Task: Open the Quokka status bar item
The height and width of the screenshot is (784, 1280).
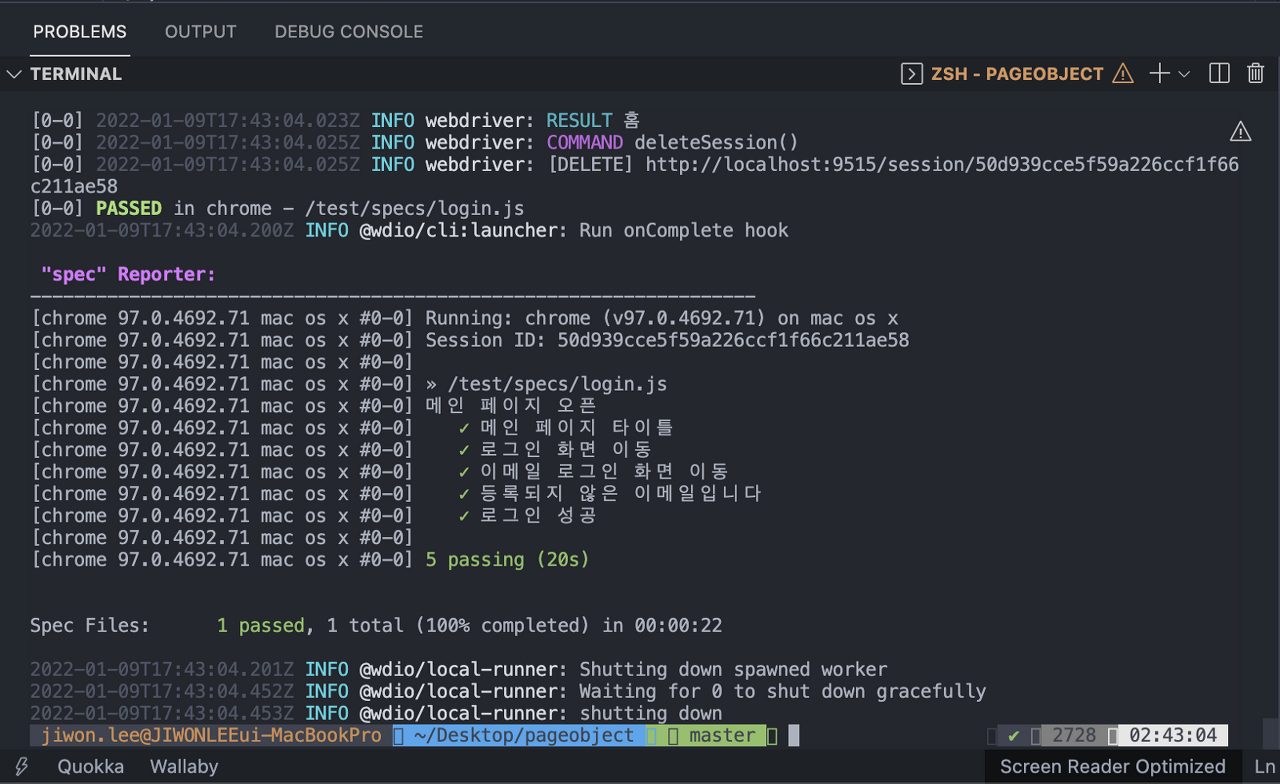Action: 91,767
